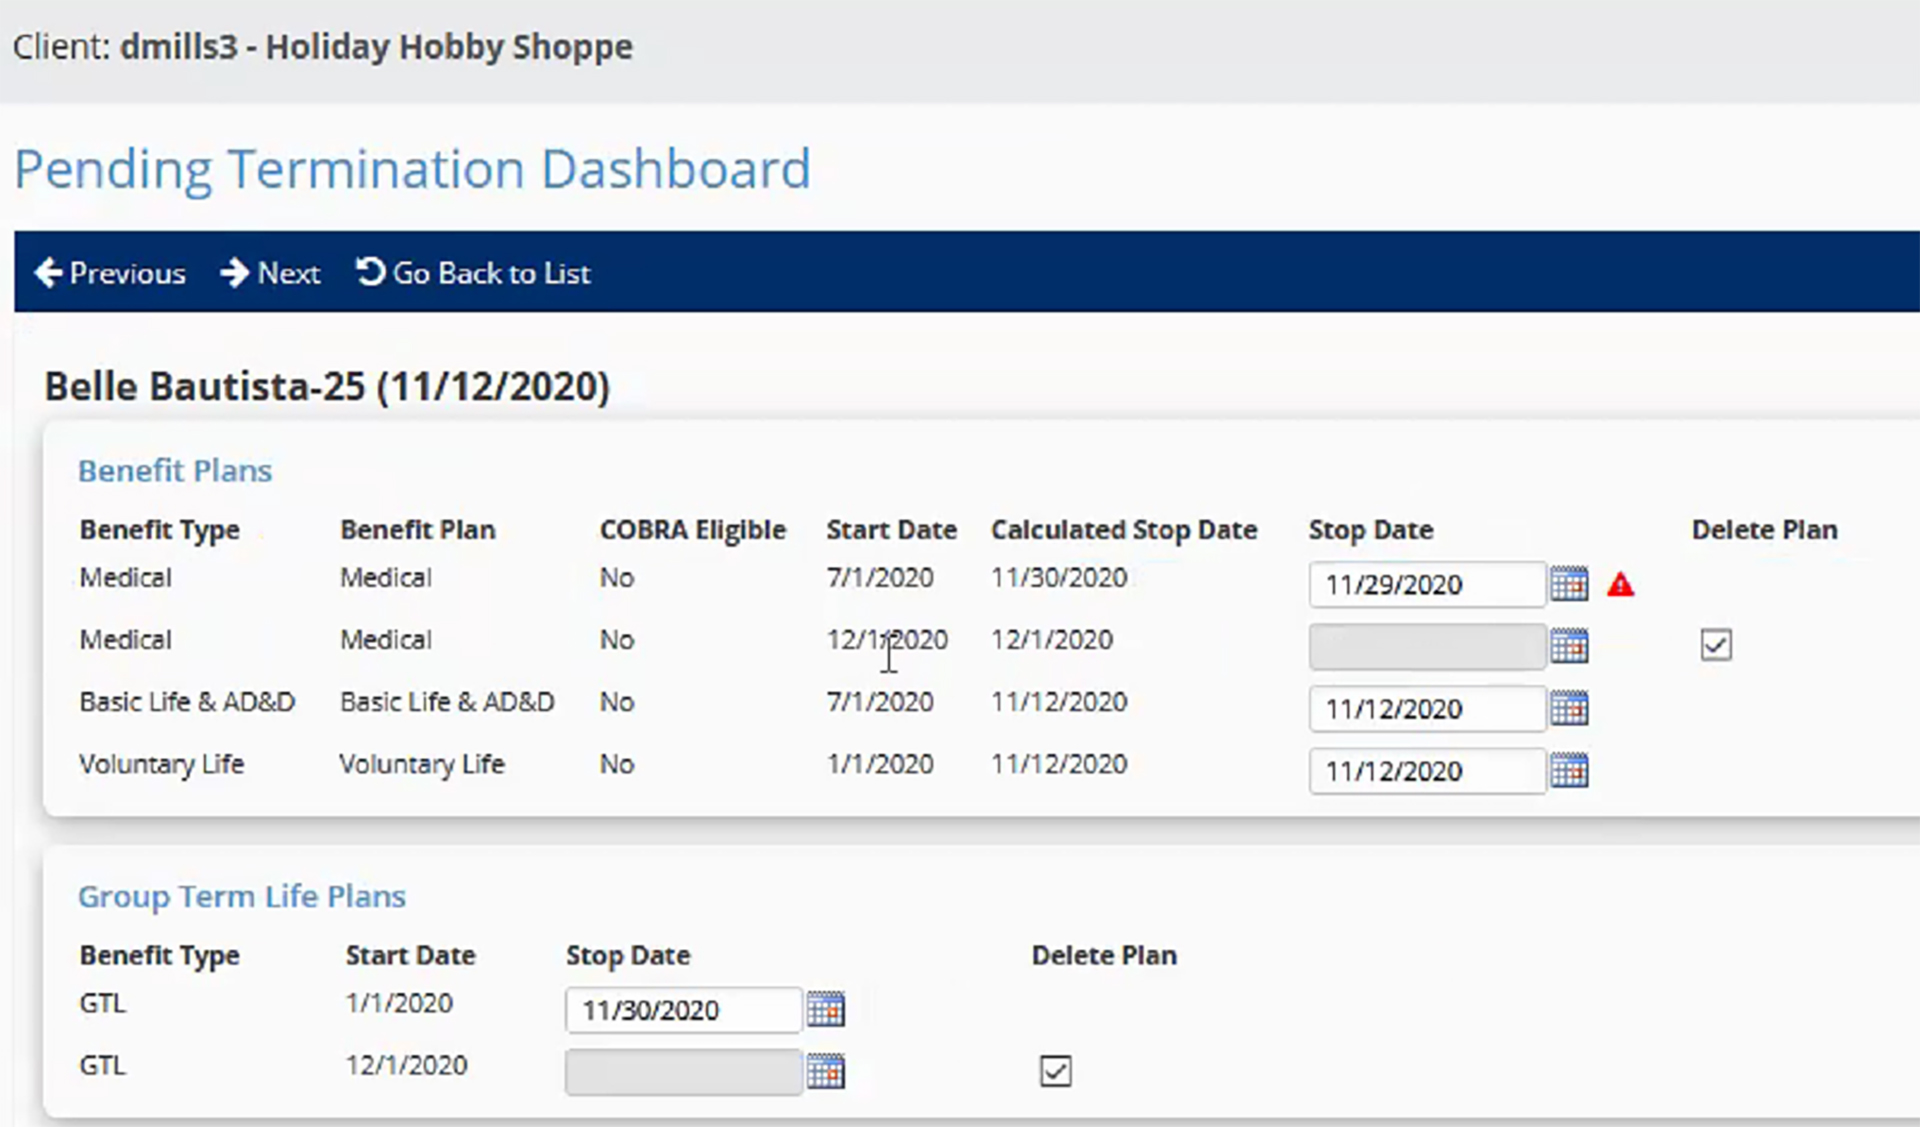Open calendar for Basic Life & AD&D stop date
The width and height of the screenshot is (1920, 1127).
[1569, 709]
